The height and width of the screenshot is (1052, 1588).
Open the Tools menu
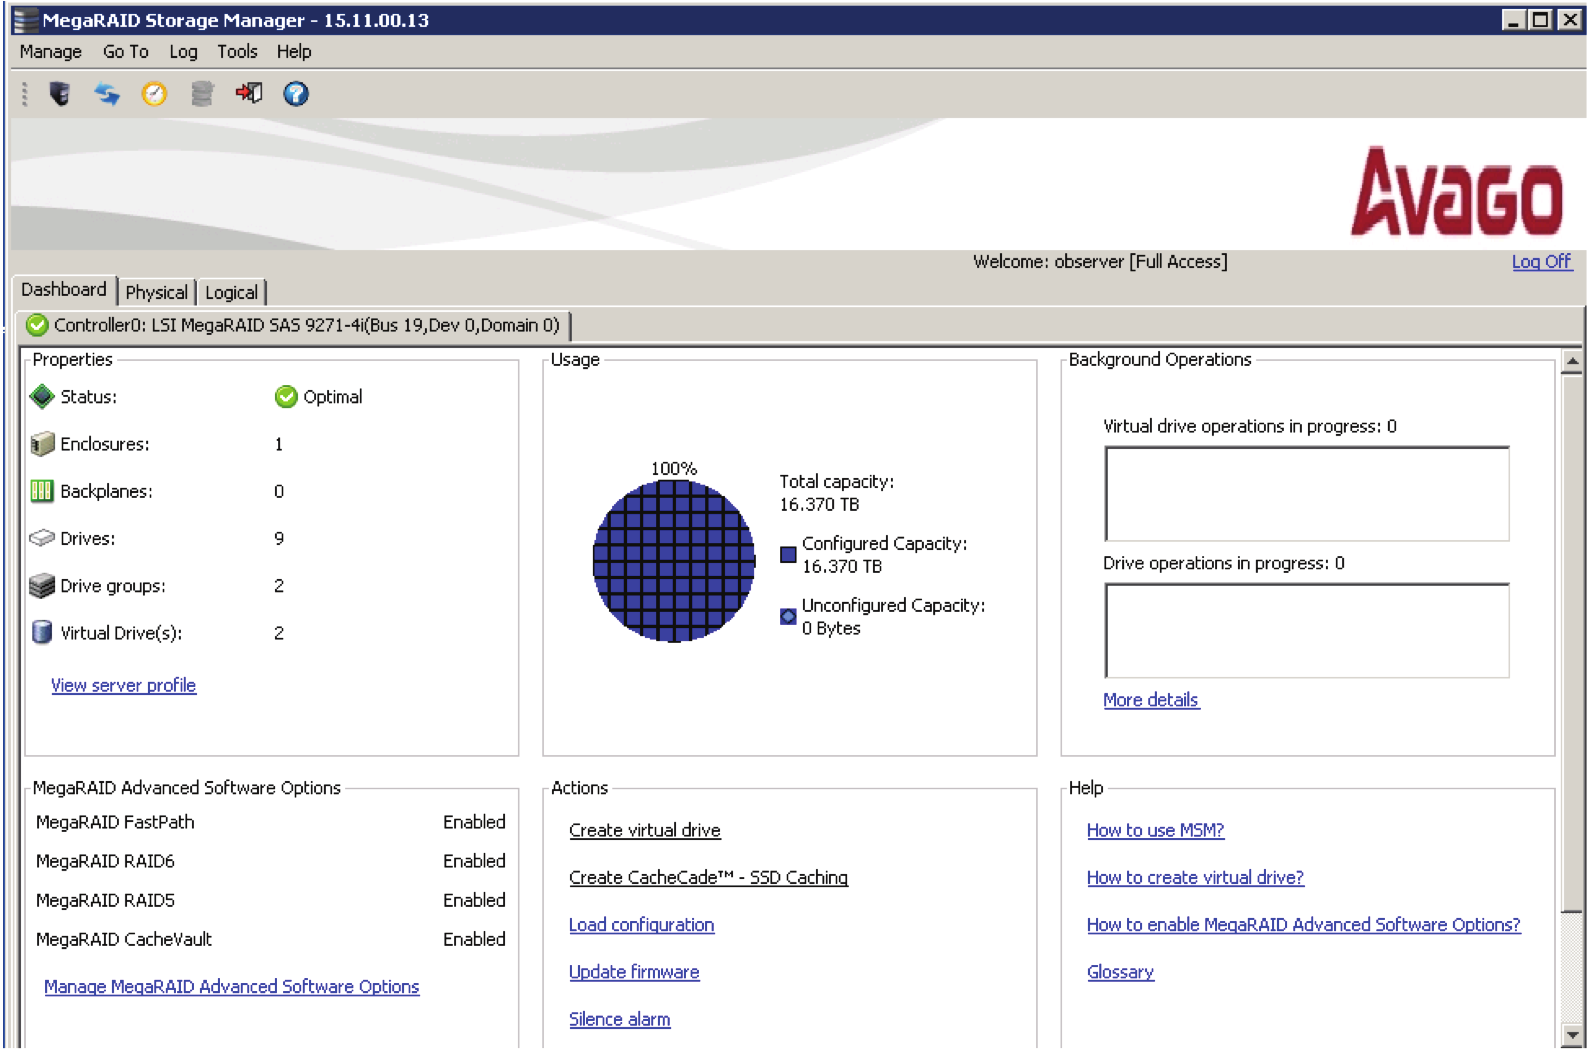[237, 52]
